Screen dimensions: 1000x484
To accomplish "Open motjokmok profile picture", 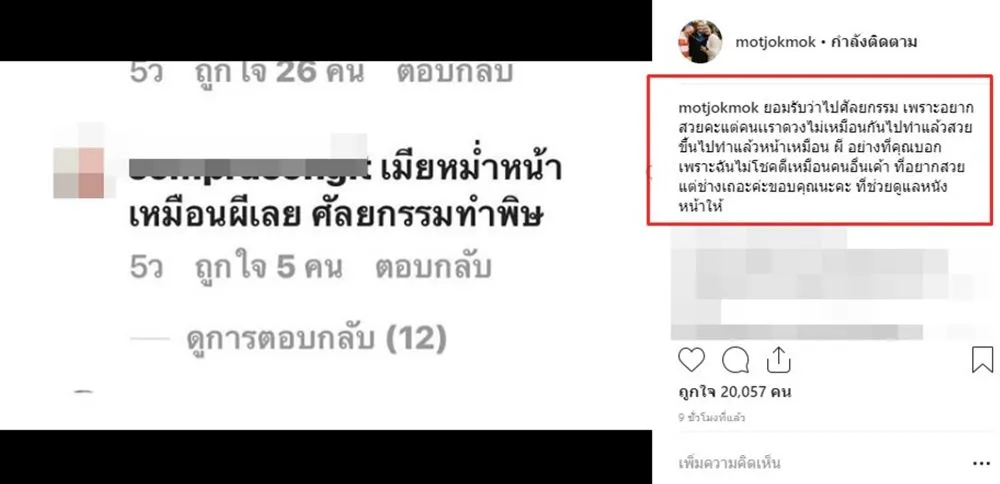I will point(700,41).
